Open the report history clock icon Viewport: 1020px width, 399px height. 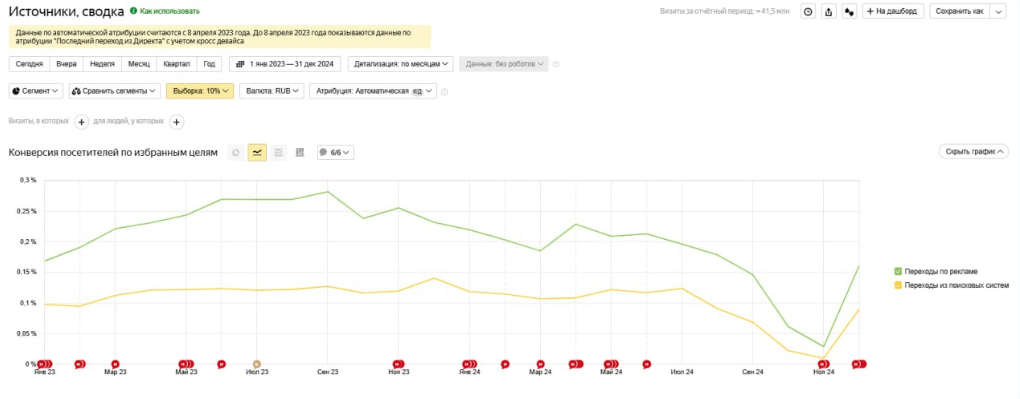807,12
